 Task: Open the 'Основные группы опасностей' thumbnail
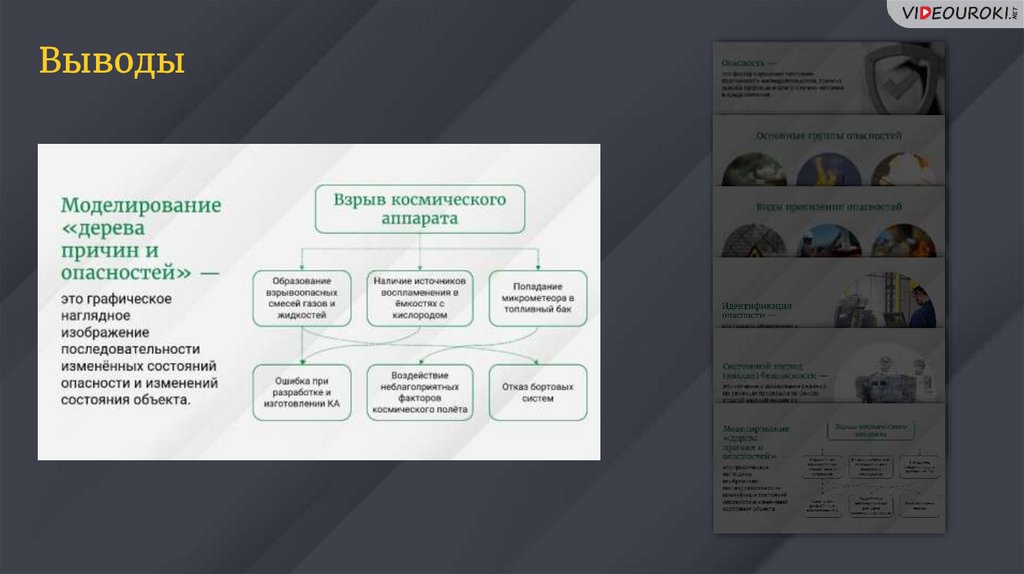[829, 151]
